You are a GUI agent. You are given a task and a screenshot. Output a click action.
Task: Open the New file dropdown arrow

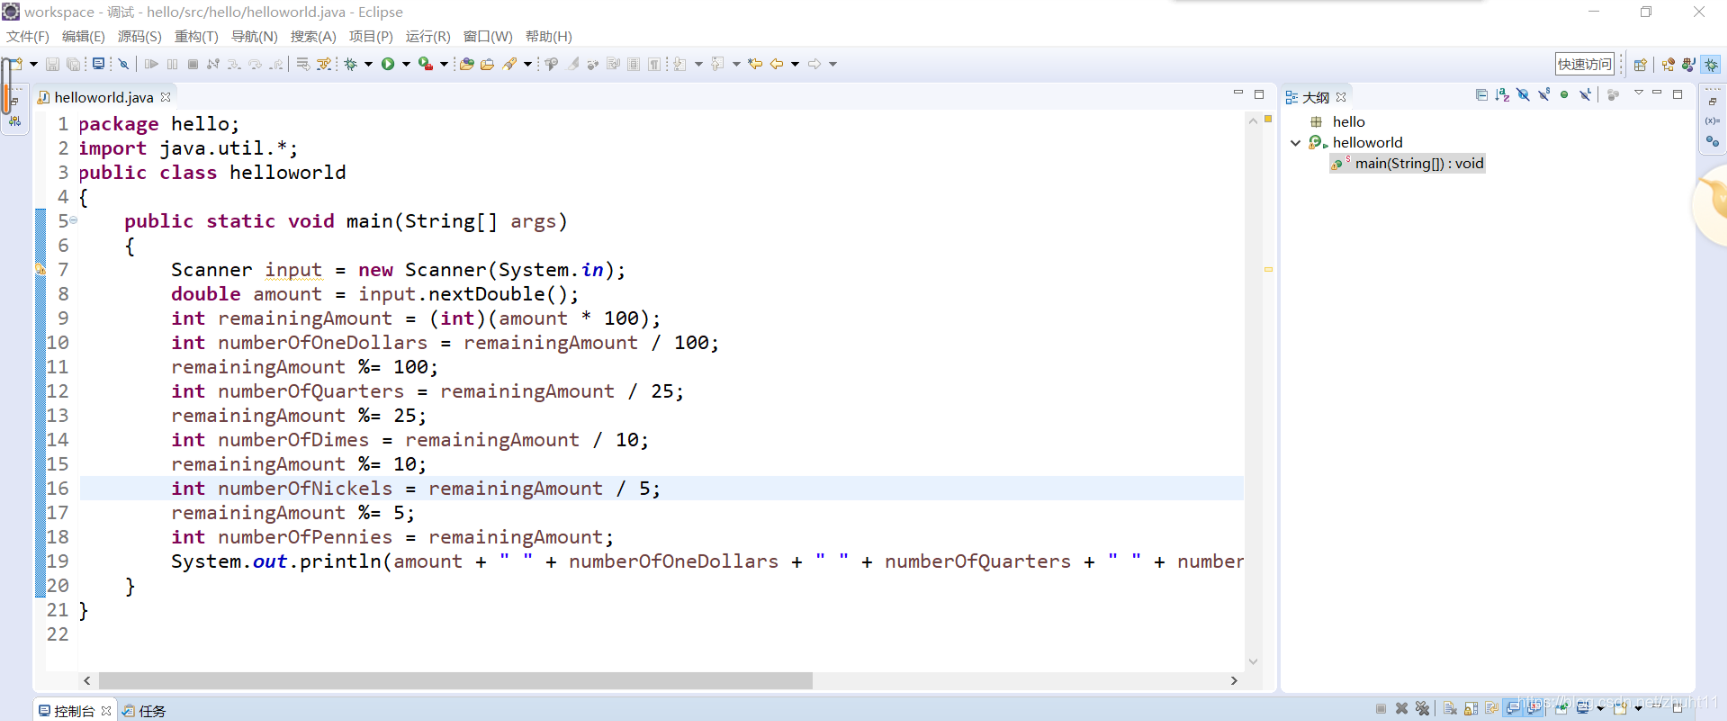point(34,64)
